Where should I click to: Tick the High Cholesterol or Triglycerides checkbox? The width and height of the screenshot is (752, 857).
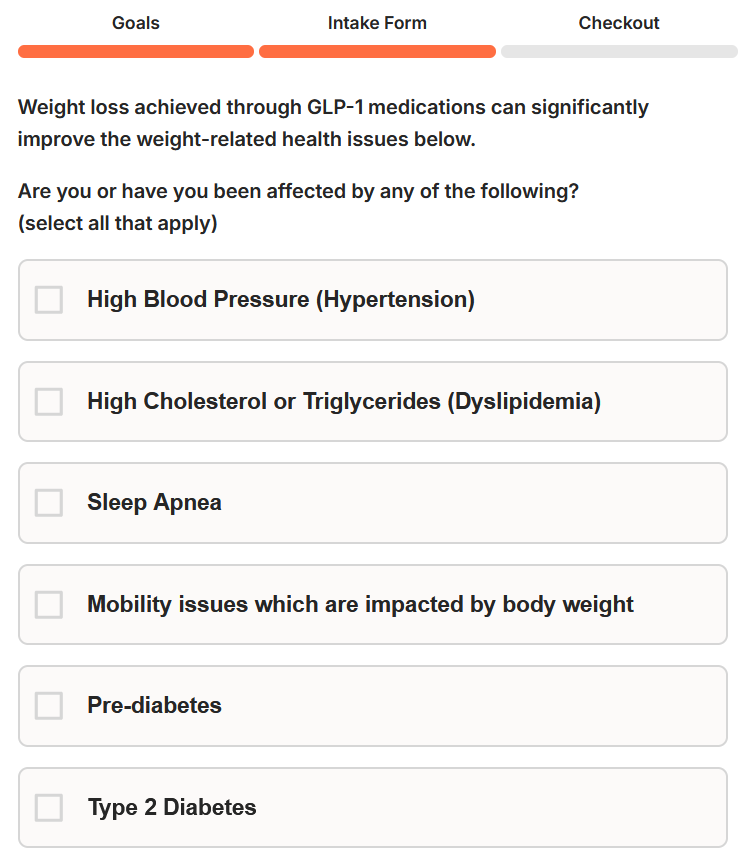click(x=49, y=402)
